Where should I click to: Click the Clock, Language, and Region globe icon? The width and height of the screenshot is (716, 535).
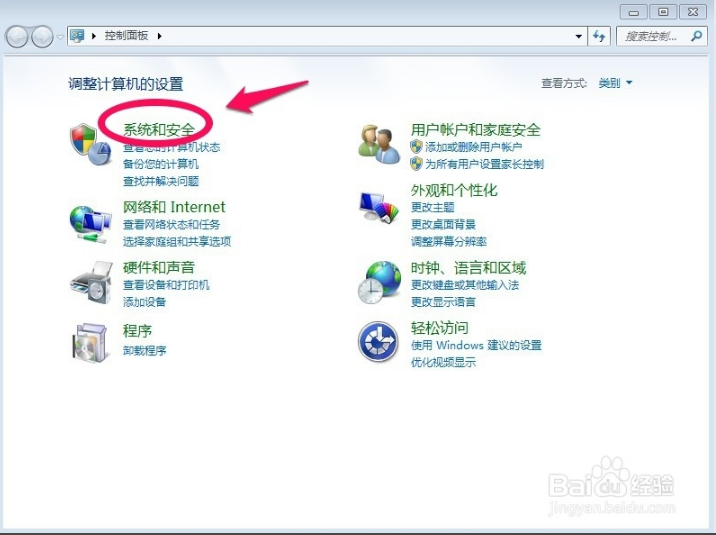pos(379,282)
